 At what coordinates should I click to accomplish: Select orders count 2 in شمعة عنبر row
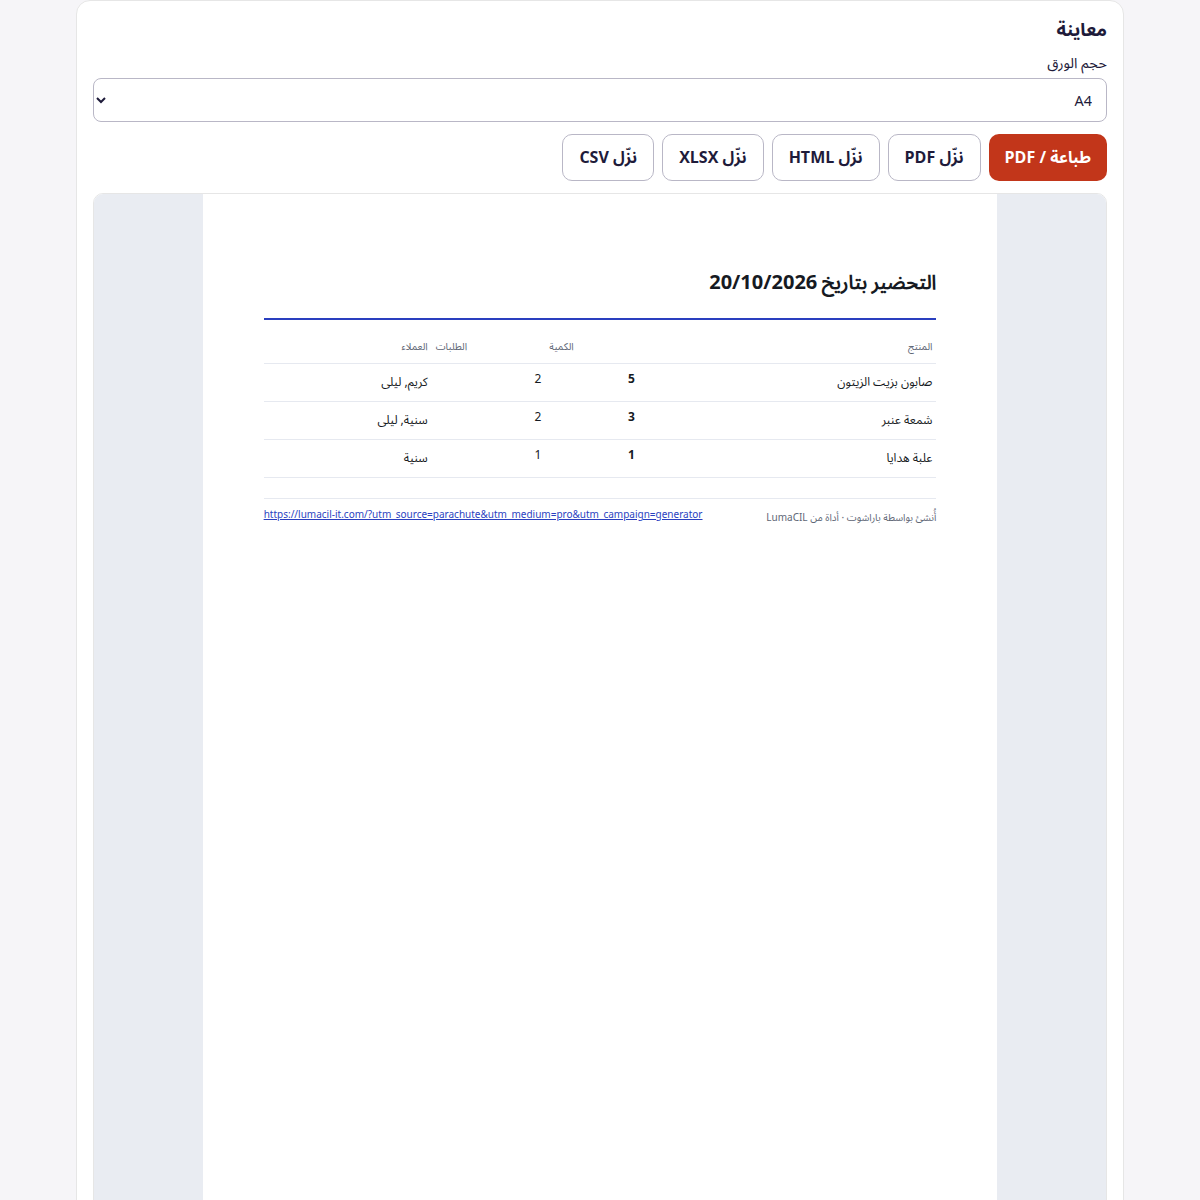point(538,417)
